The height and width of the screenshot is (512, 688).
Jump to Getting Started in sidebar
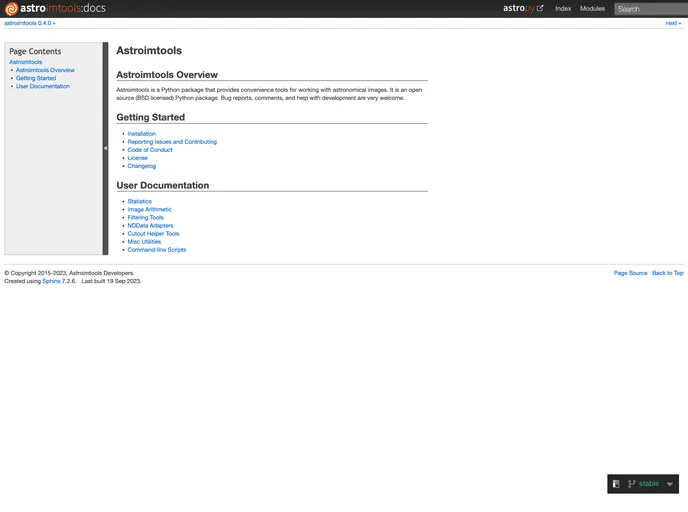(36, 78)
